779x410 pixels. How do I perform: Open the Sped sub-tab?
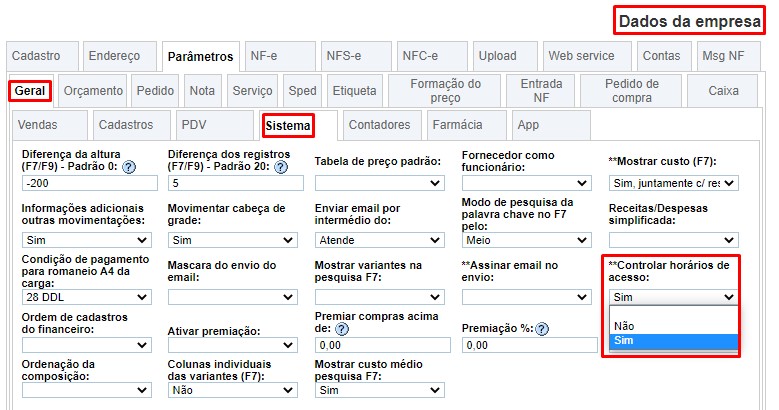[303, 91]
